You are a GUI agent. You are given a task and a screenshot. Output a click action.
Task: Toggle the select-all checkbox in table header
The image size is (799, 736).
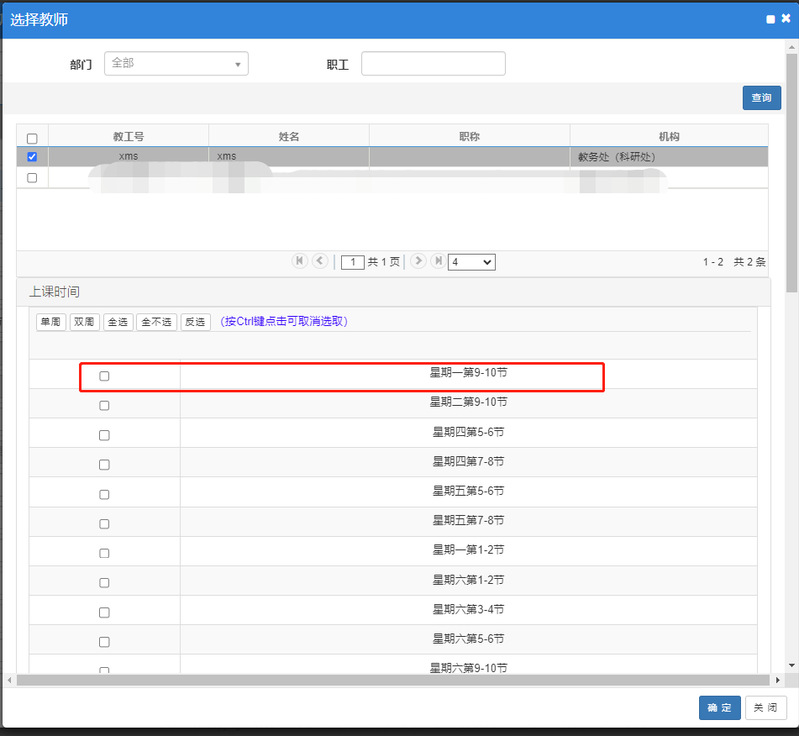32,138
